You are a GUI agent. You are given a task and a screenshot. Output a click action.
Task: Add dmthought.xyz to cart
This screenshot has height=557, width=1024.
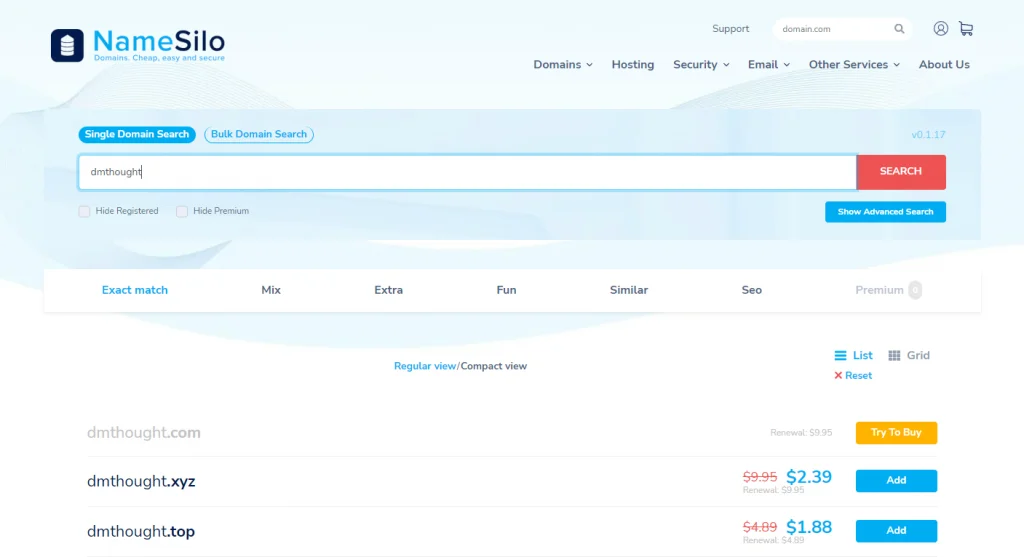896,481
